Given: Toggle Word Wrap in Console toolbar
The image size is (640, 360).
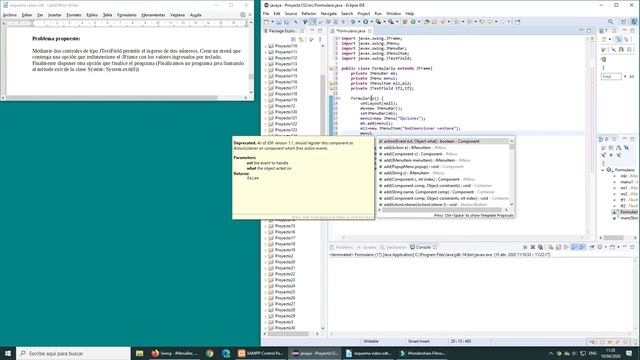Looking at the screenshot, I should tap(566, 247).
